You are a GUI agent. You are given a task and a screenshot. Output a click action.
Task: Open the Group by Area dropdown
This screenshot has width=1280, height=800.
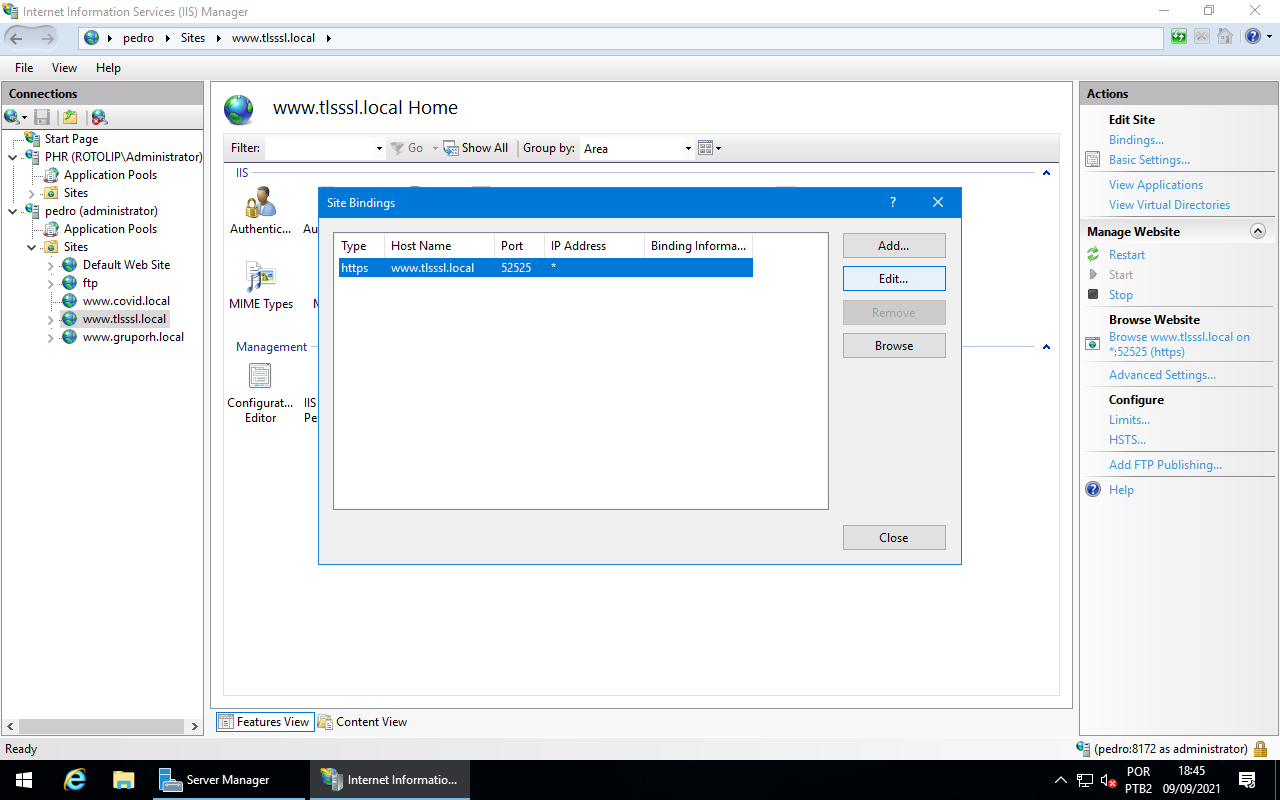[x=637, y=148]
